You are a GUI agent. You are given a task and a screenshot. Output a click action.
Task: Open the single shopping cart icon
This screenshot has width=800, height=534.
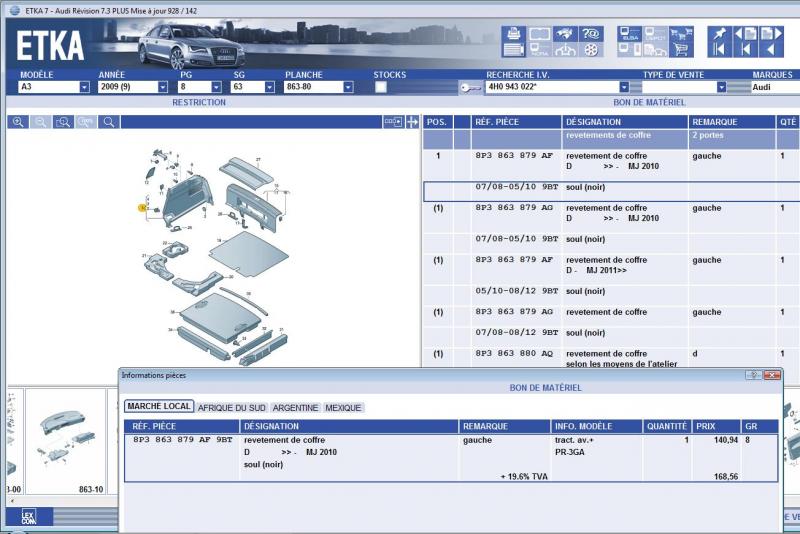tap(681, 49)
